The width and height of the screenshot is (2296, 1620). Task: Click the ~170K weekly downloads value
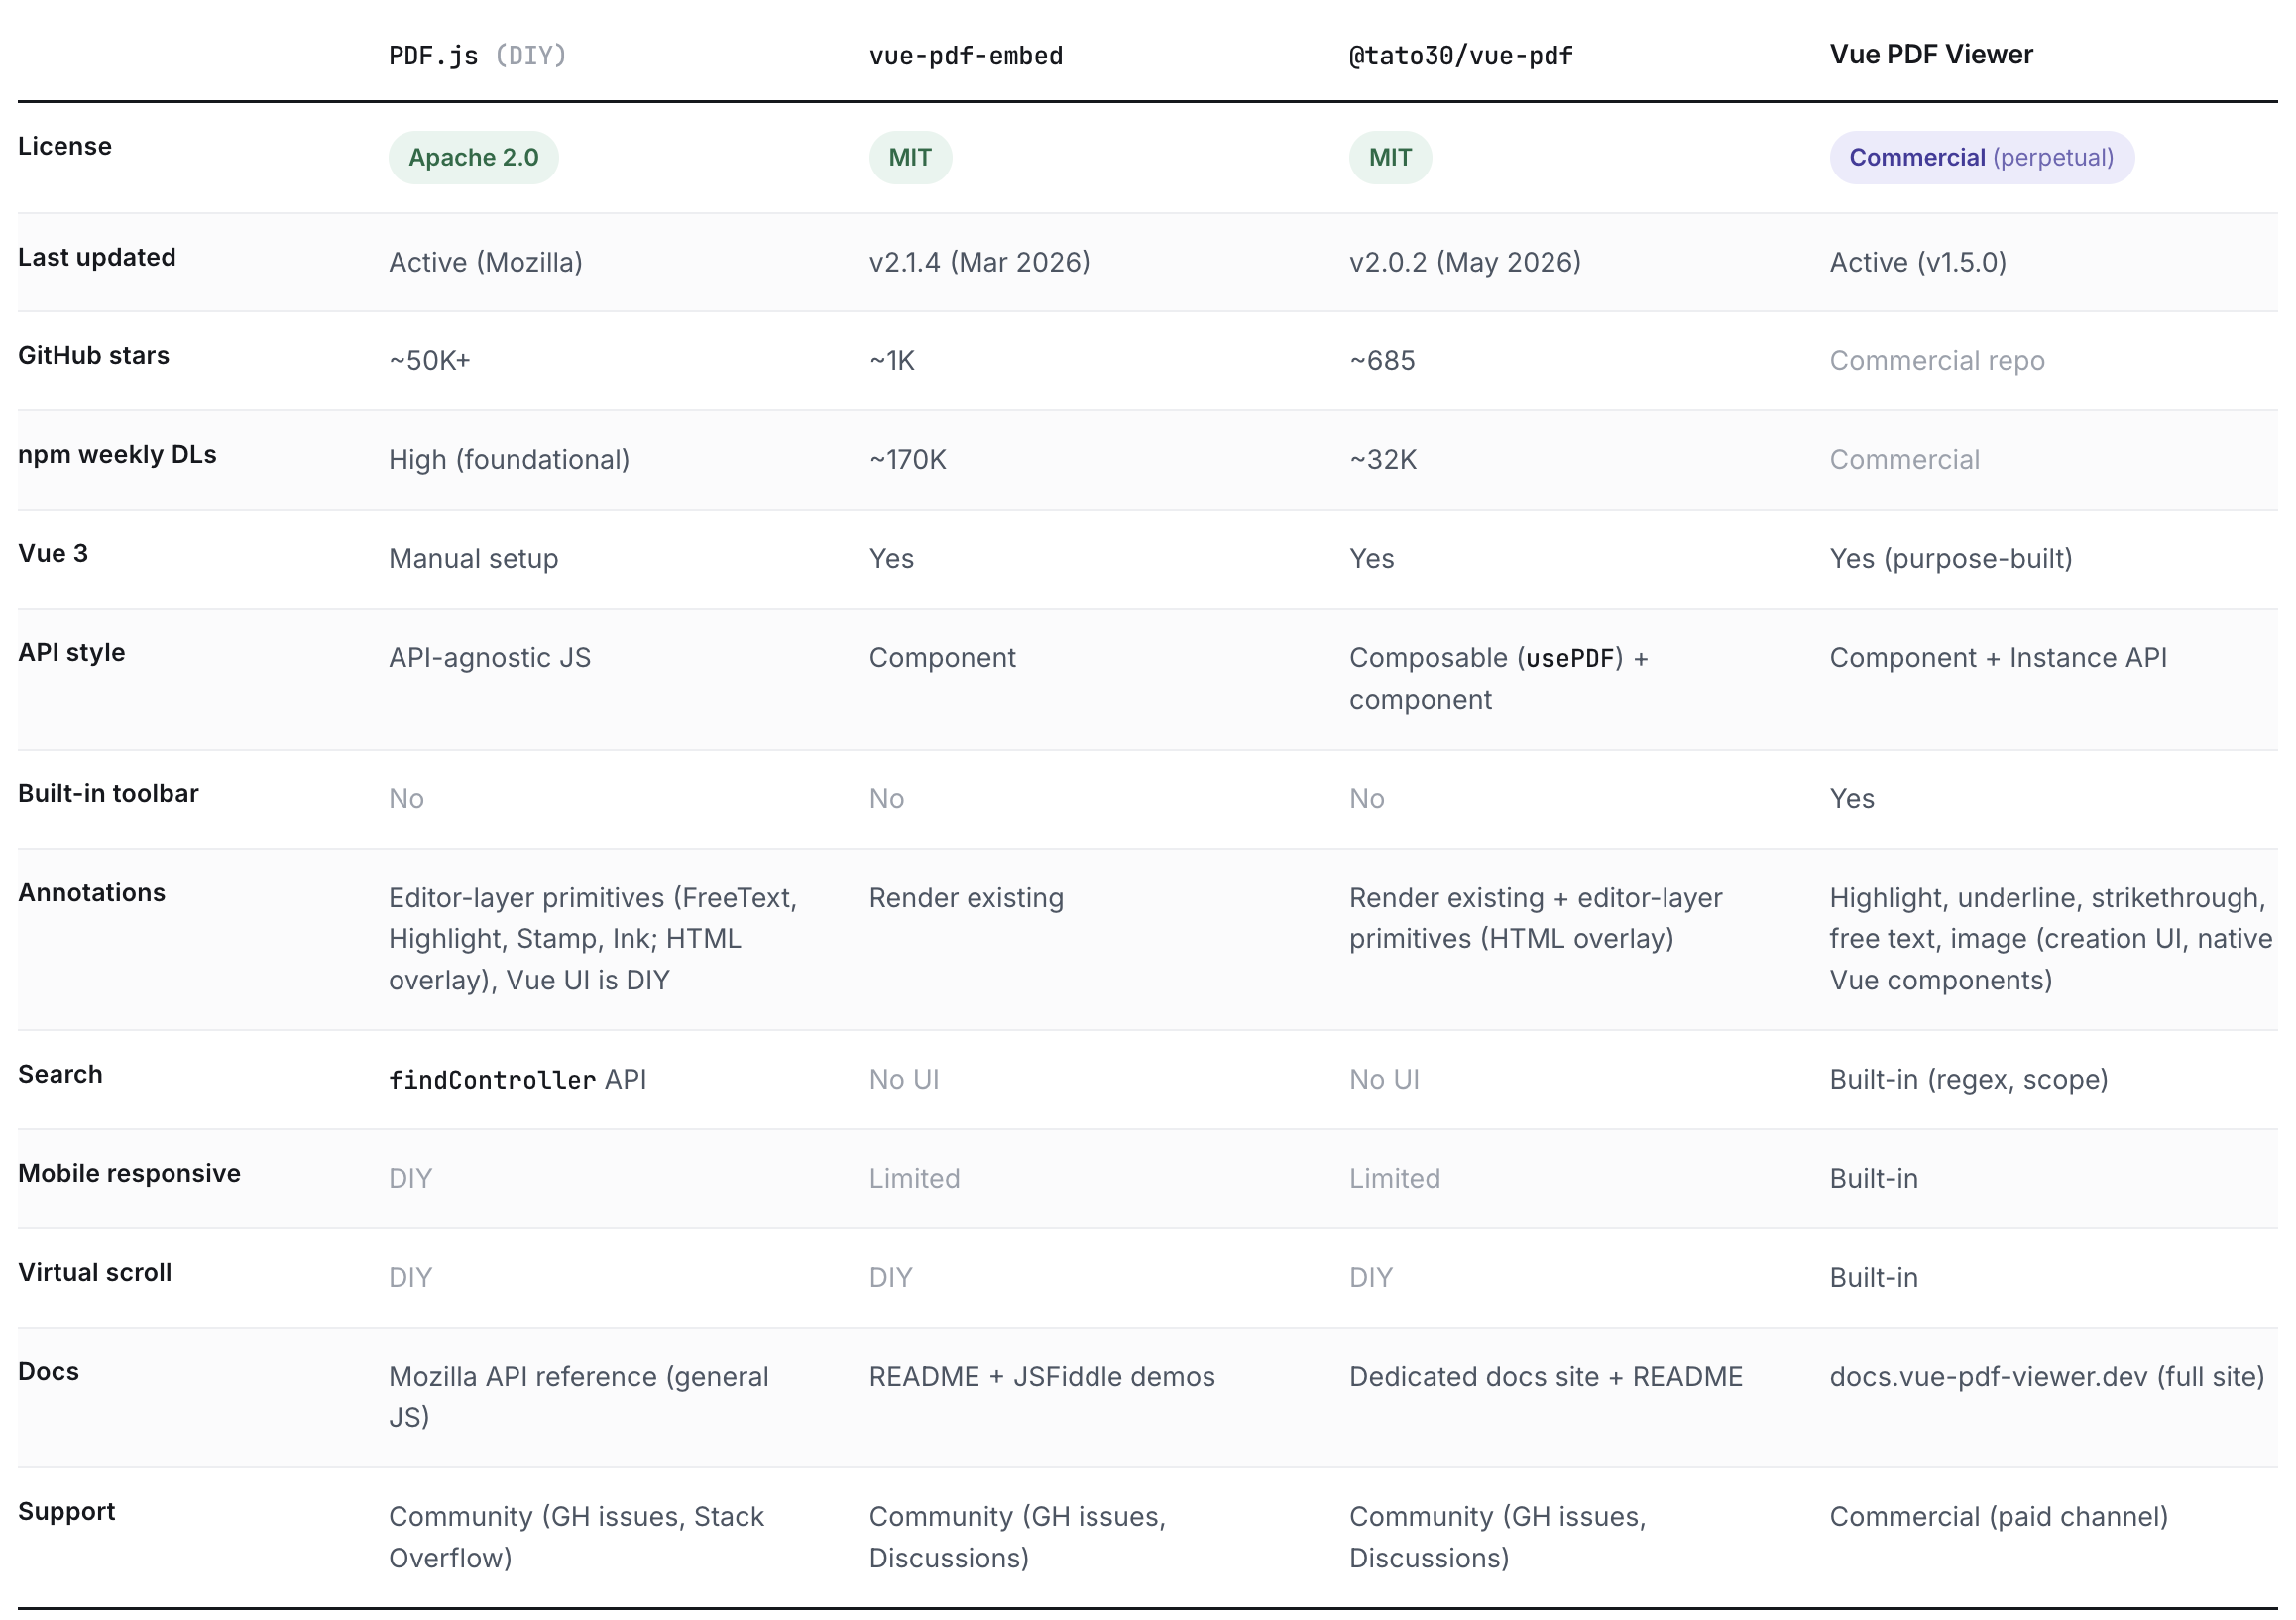point(907,460)
